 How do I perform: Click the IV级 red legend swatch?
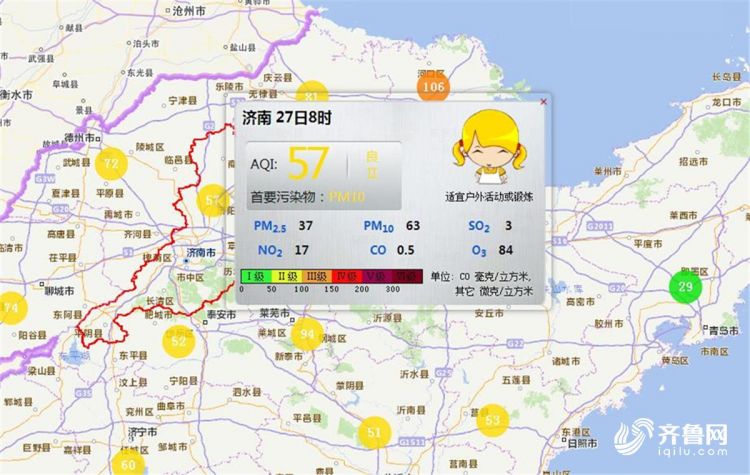pos(347,276)
